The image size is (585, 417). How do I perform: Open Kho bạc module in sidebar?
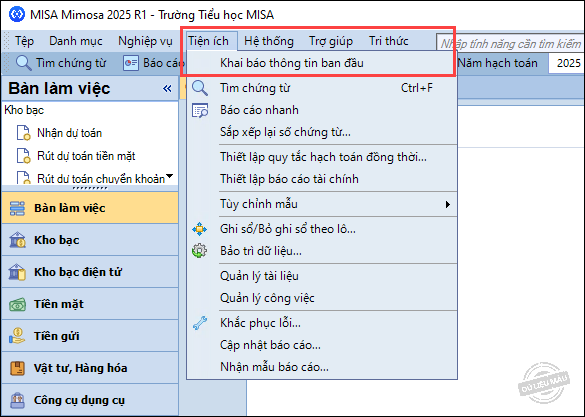coord(90,240)
